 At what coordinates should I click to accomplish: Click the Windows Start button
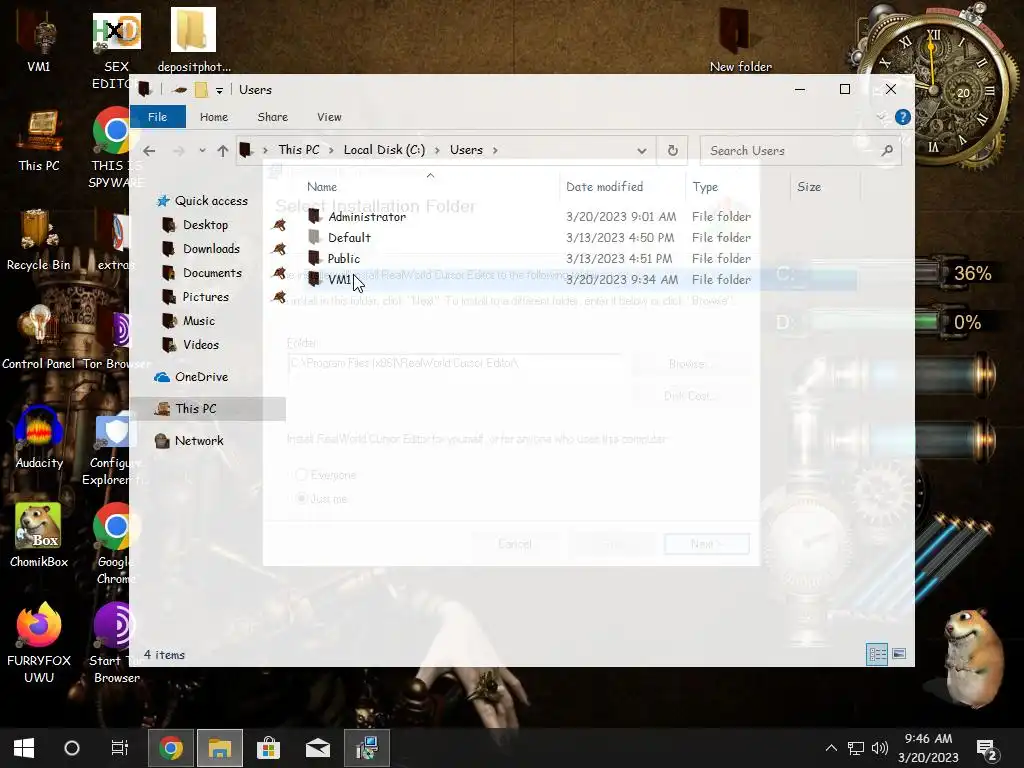24,748
